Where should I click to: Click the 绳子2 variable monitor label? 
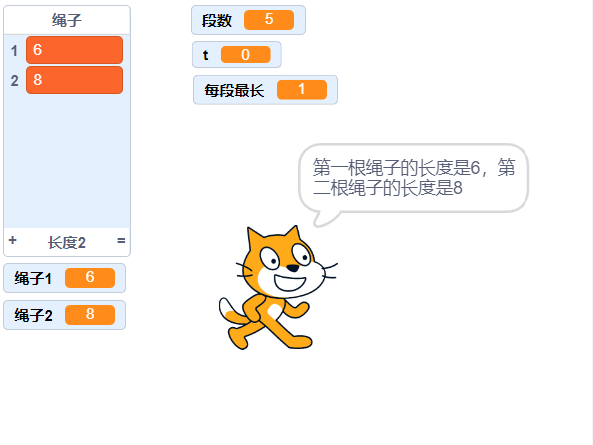(x=33, y=315)
